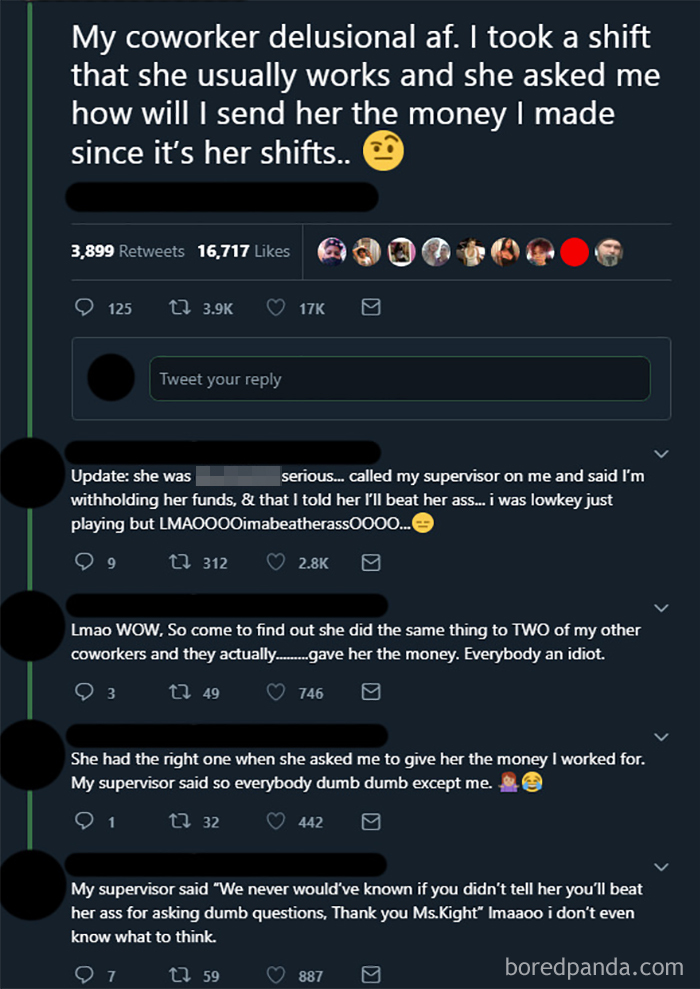The image size is (700, 989).
Task: Like the main tweet showing 17K
Action: 276,308
